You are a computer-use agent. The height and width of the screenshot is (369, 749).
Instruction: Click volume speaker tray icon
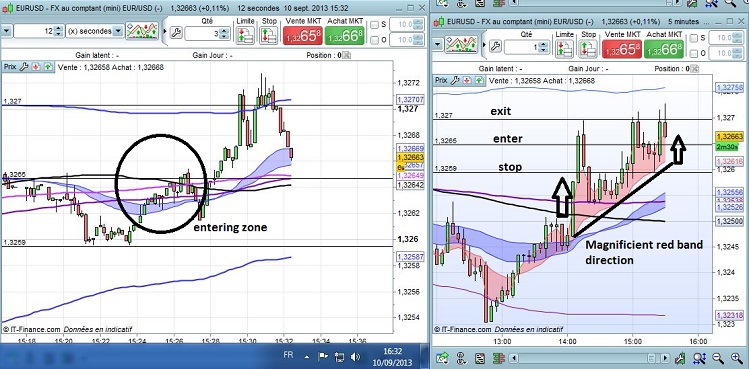(355, 357)
